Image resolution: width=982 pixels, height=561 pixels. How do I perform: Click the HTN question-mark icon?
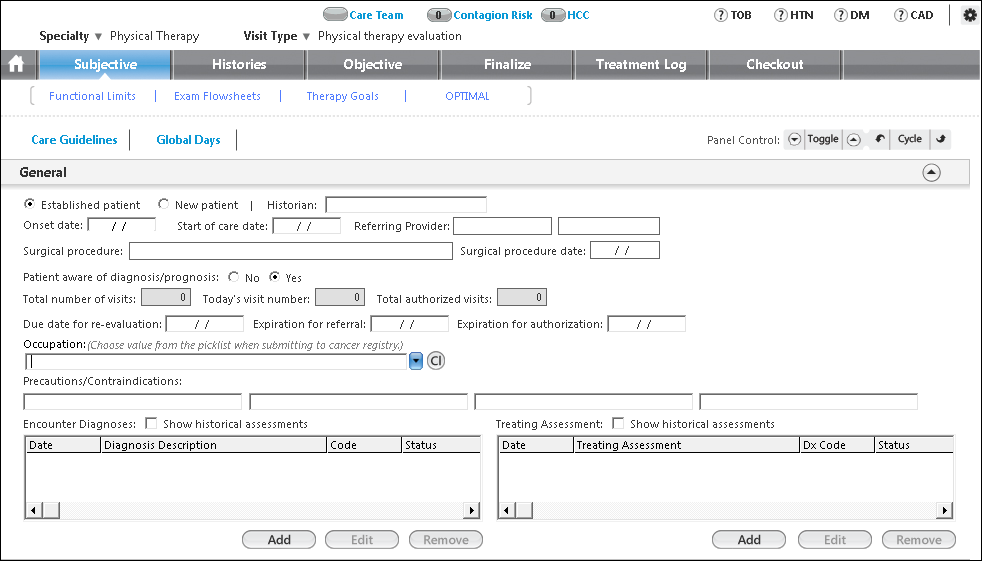coord(780,15)
